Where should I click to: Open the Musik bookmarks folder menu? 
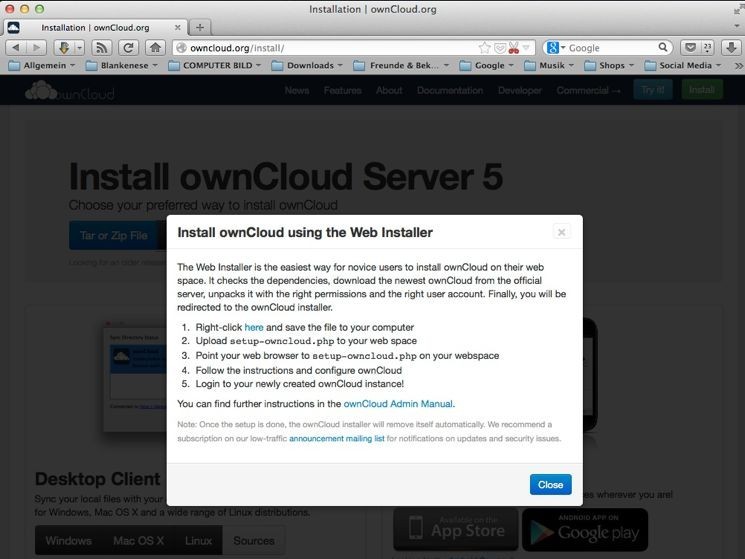544,66
